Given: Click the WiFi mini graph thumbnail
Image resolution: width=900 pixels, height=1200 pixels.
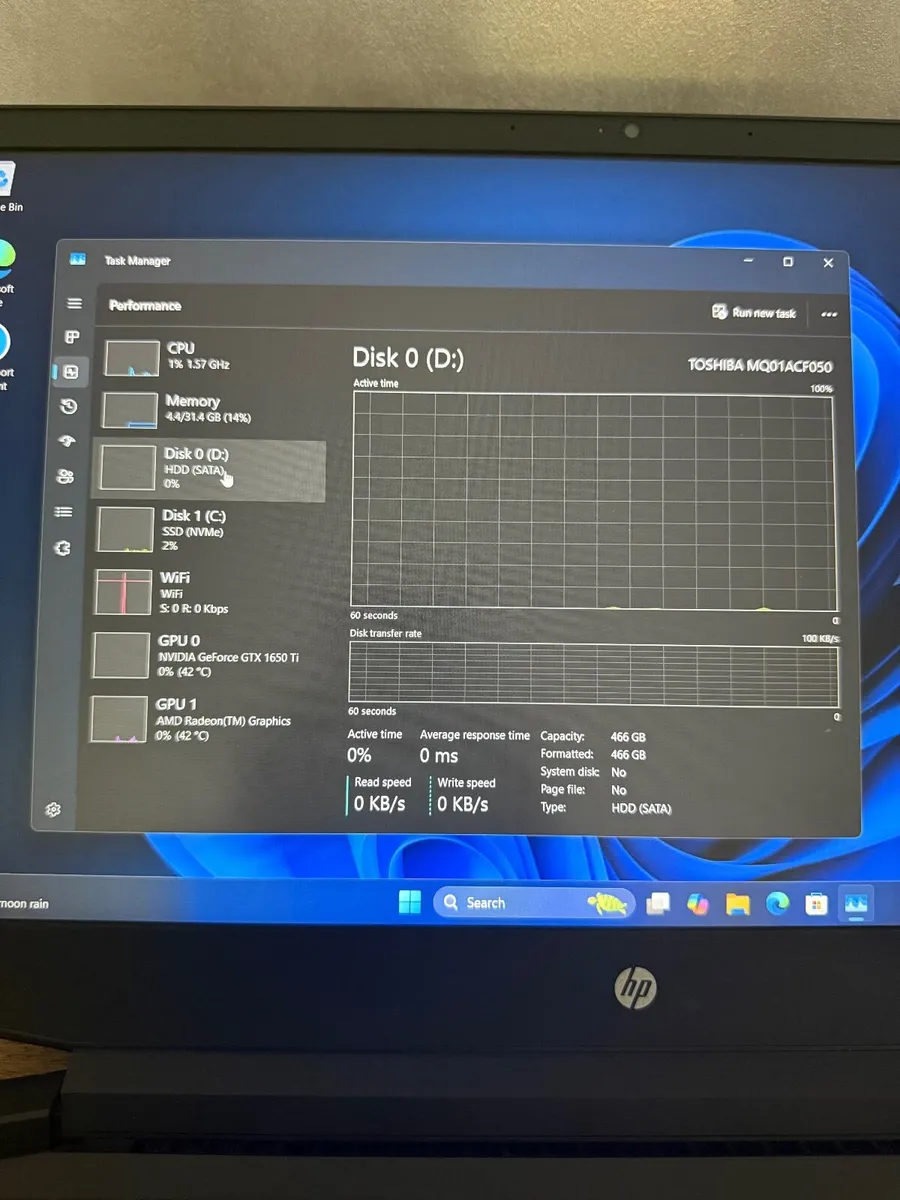Looking at the screenshot, I should (x=122, y=592).
